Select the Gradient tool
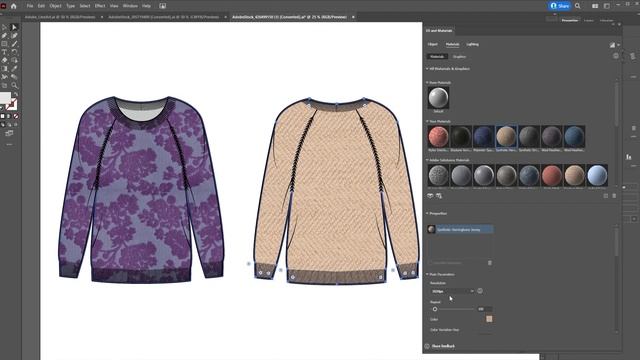The width and height of the screenshot is (640, 360). pos(4,69)
